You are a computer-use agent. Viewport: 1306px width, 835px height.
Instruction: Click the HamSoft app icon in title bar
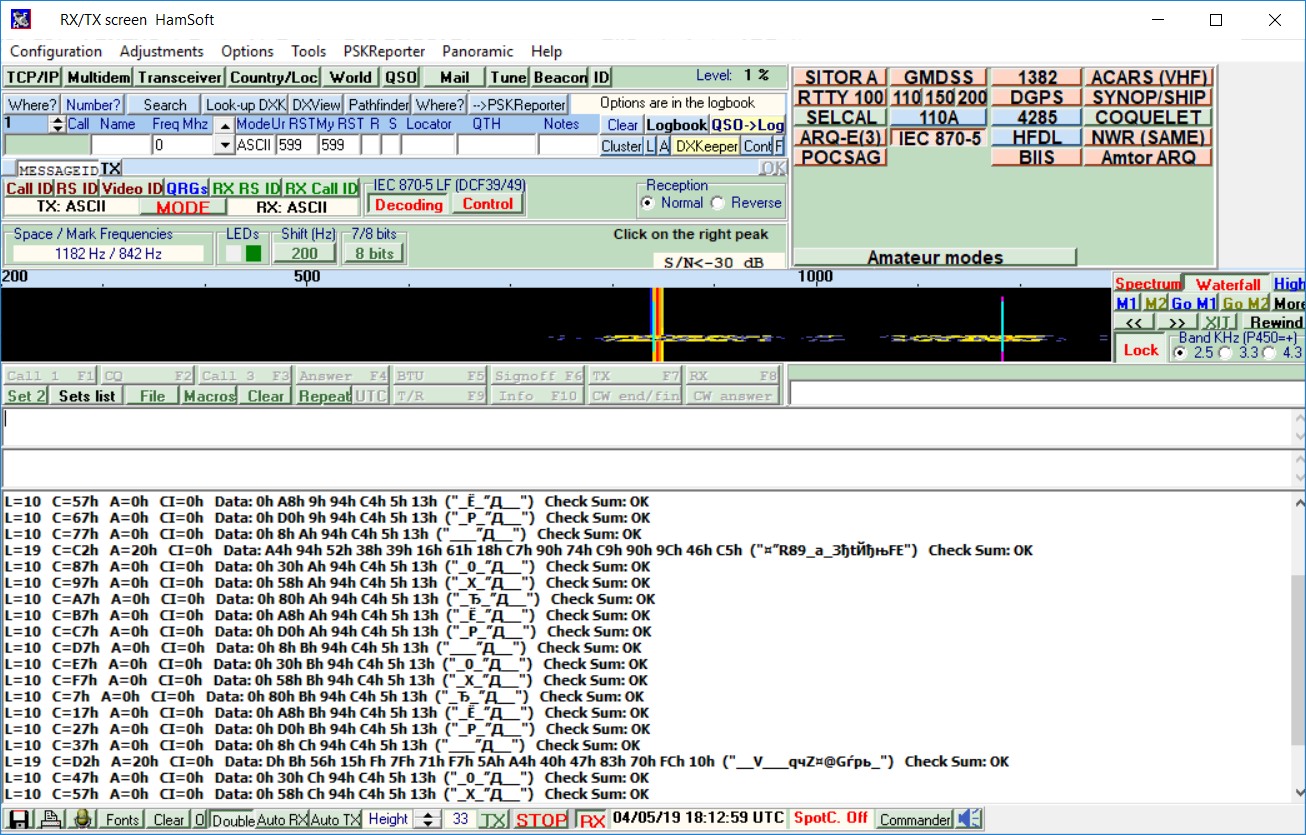(20, 19)
